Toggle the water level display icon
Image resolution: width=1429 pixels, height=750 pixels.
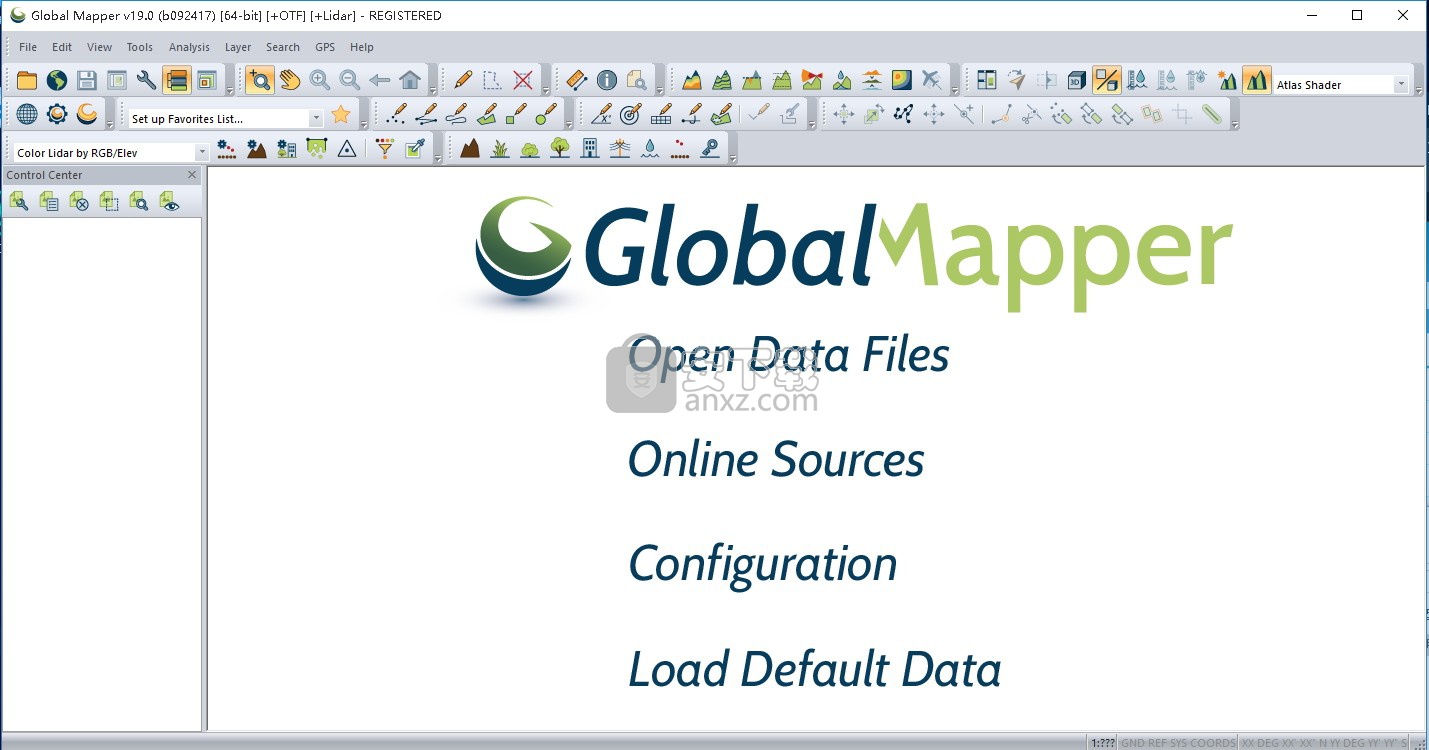click(x=1137, y=81)
